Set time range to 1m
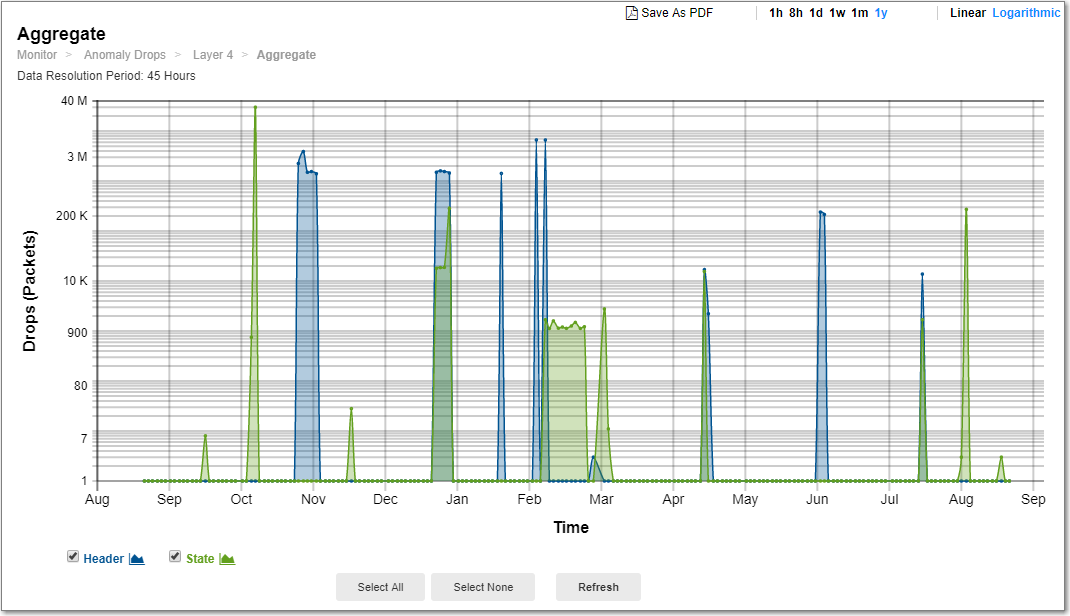1070x616 pixels. click(x=860, y=13)
